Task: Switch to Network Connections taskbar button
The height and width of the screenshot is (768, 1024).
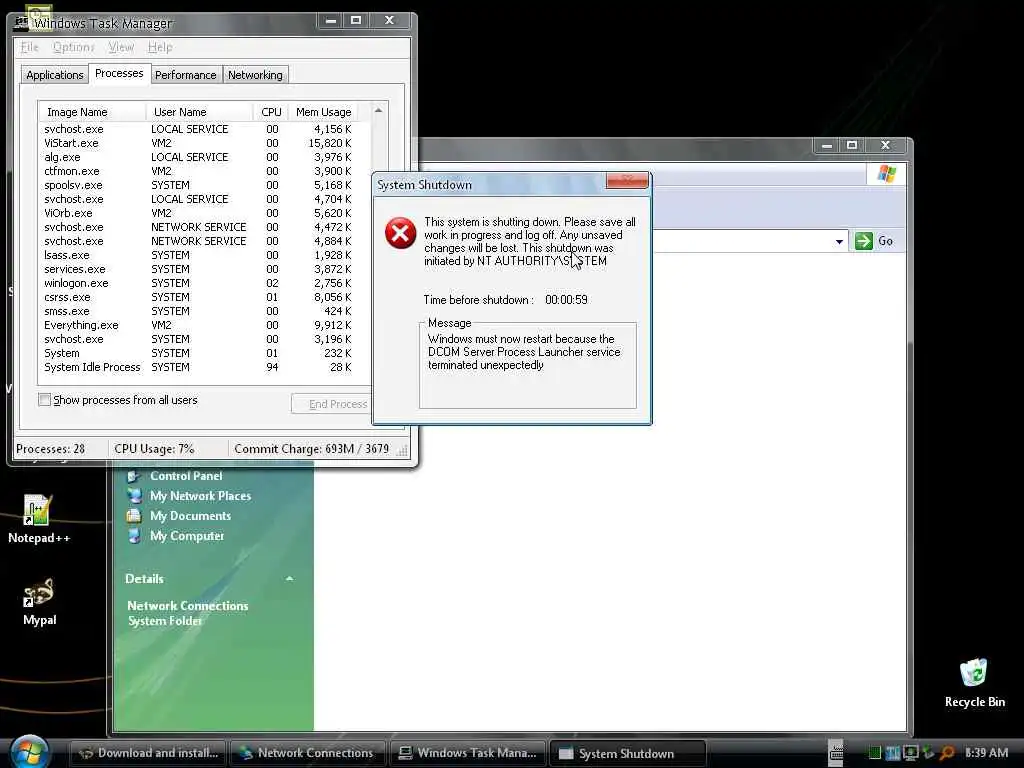Action: 308,753
